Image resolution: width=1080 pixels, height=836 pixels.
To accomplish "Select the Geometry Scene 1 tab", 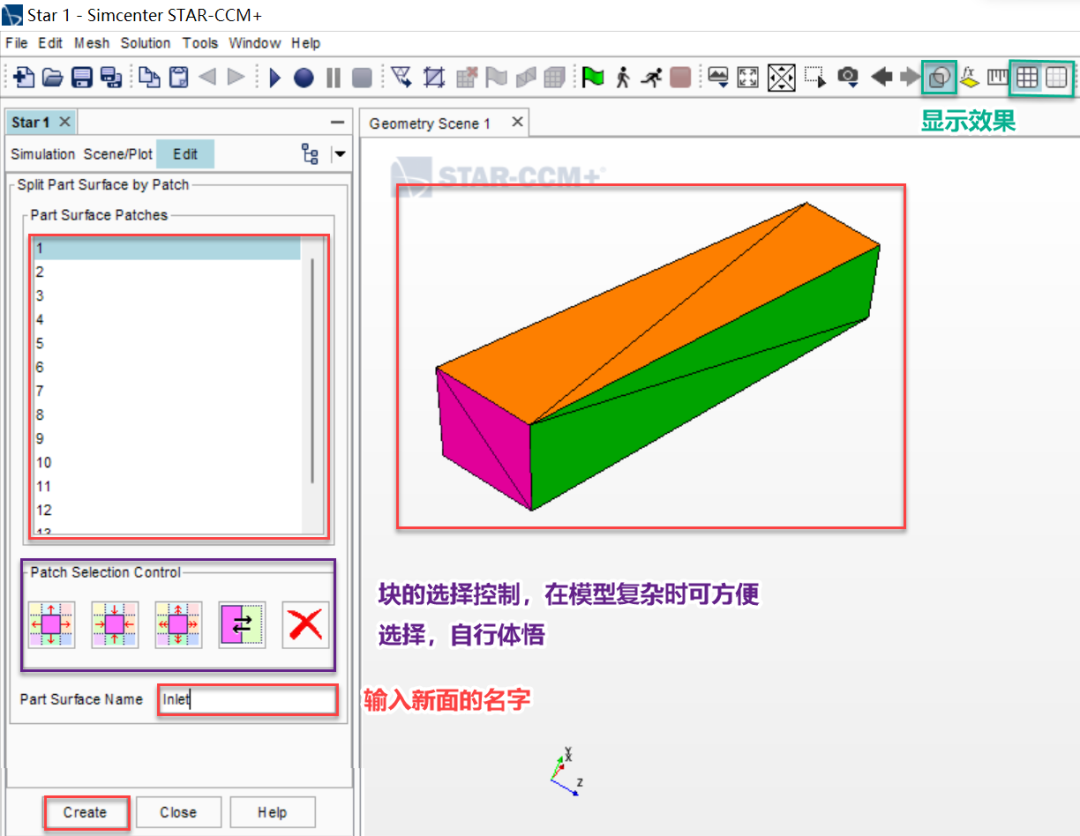I will [430, 123].
